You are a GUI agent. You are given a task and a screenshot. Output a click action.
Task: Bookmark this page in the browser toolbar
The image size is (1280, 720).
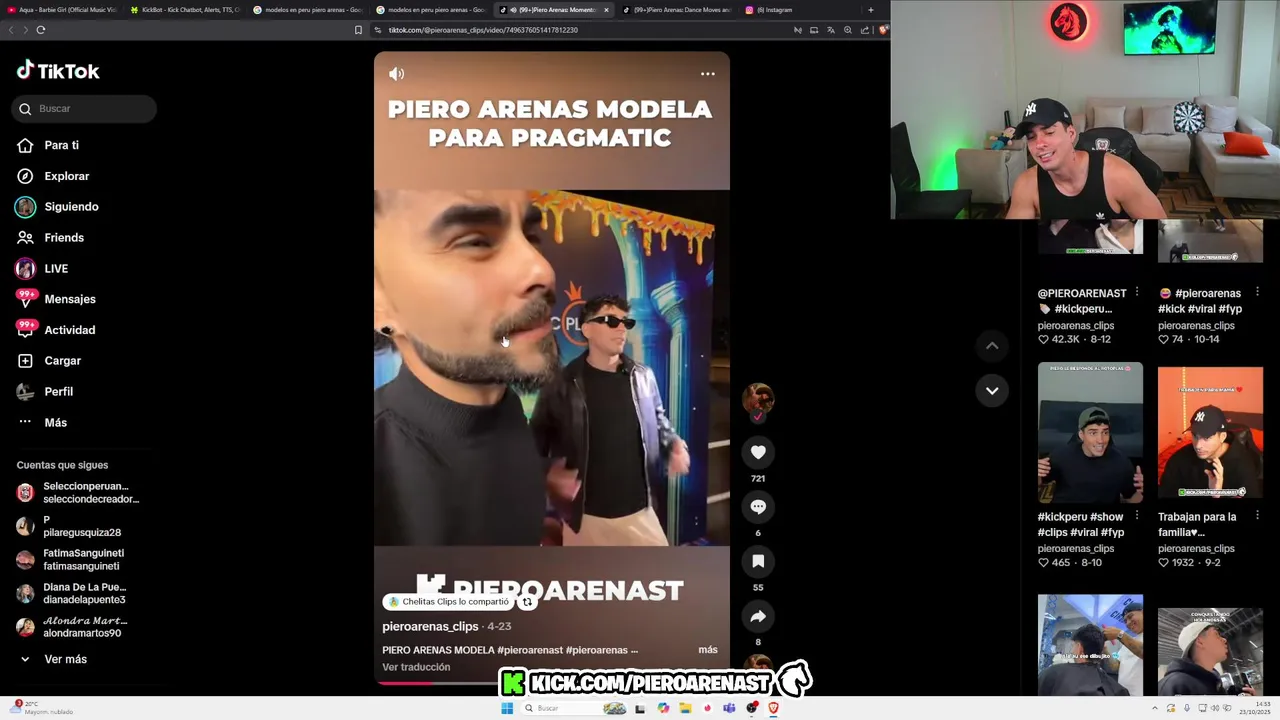(358, 30)
